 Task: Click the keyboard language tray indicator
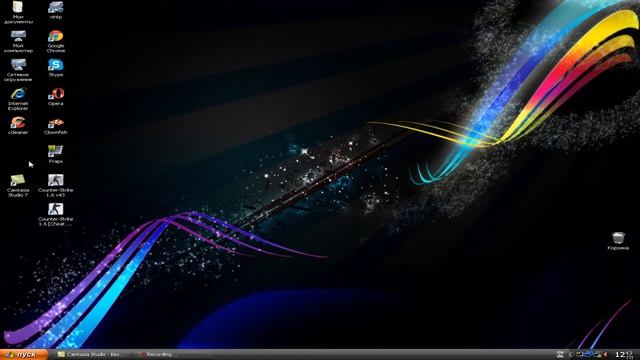click(560, 354)
